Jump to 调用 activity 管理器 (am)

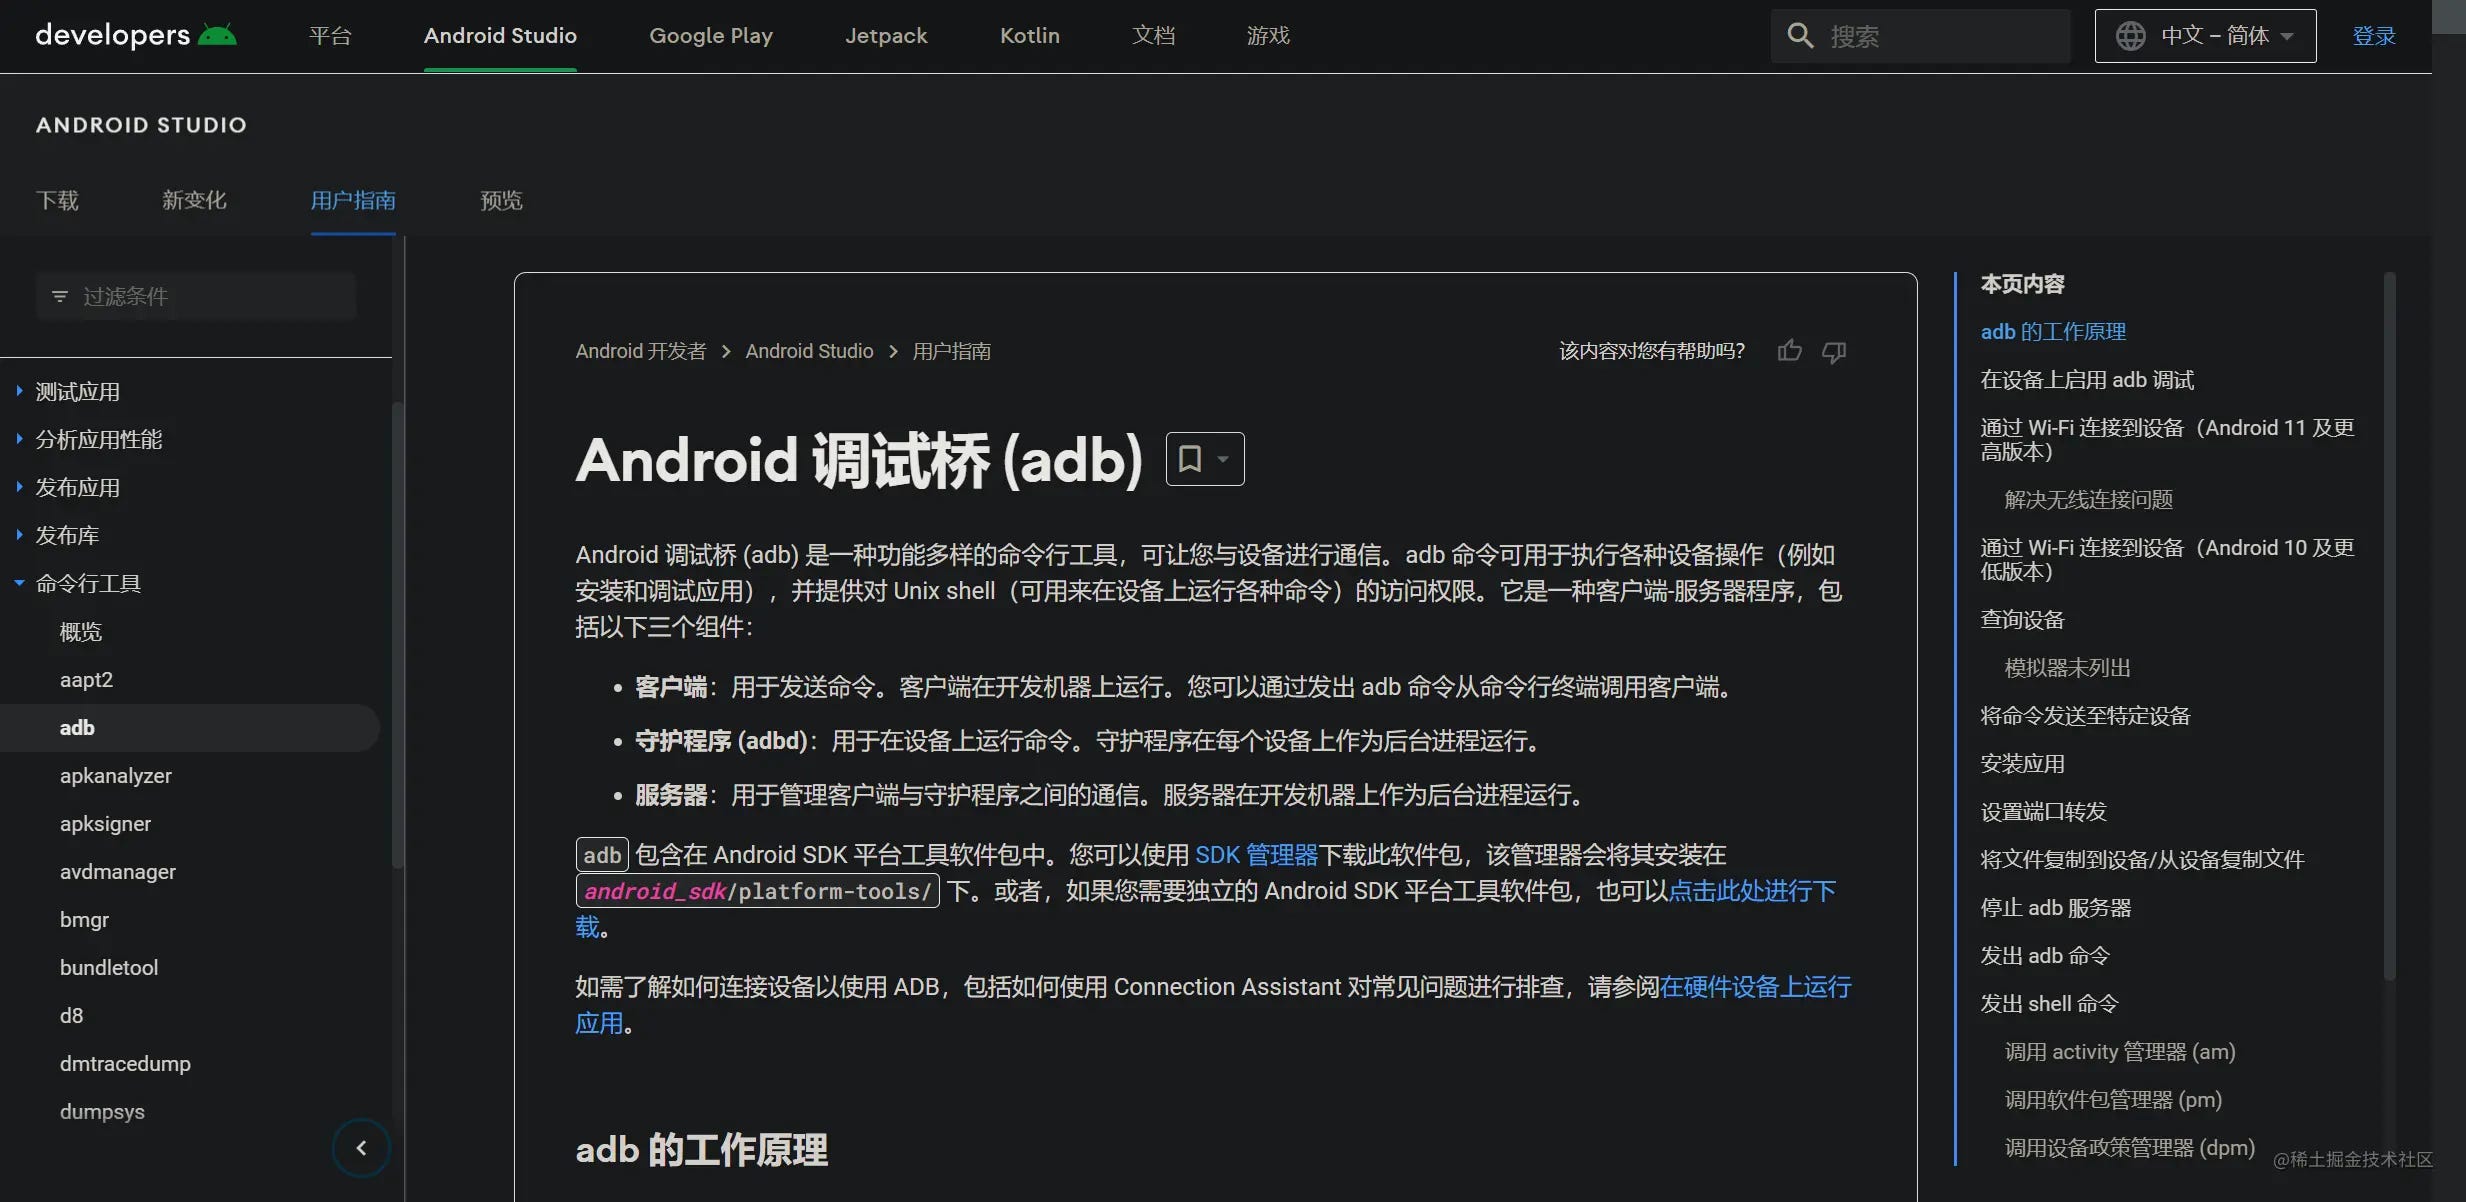pyautogui.click(x=2120, y=1051)
